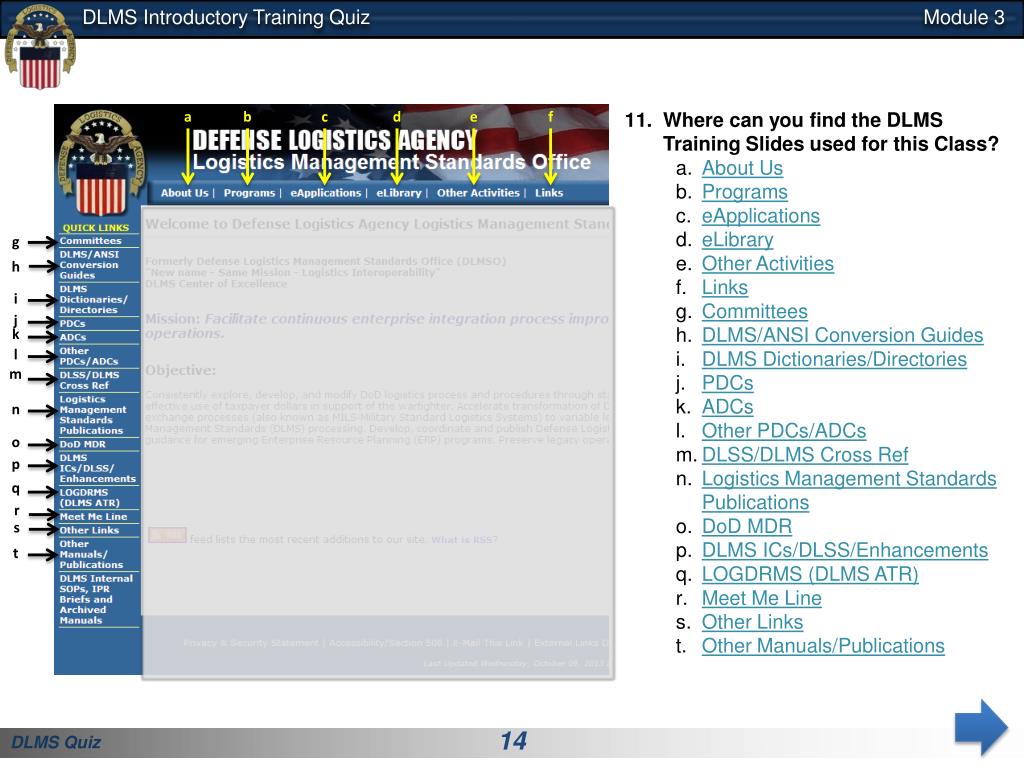The image size is (1024, 768).
Task: Click the 'Module 3' header label
Action: [x=964, y=18]
